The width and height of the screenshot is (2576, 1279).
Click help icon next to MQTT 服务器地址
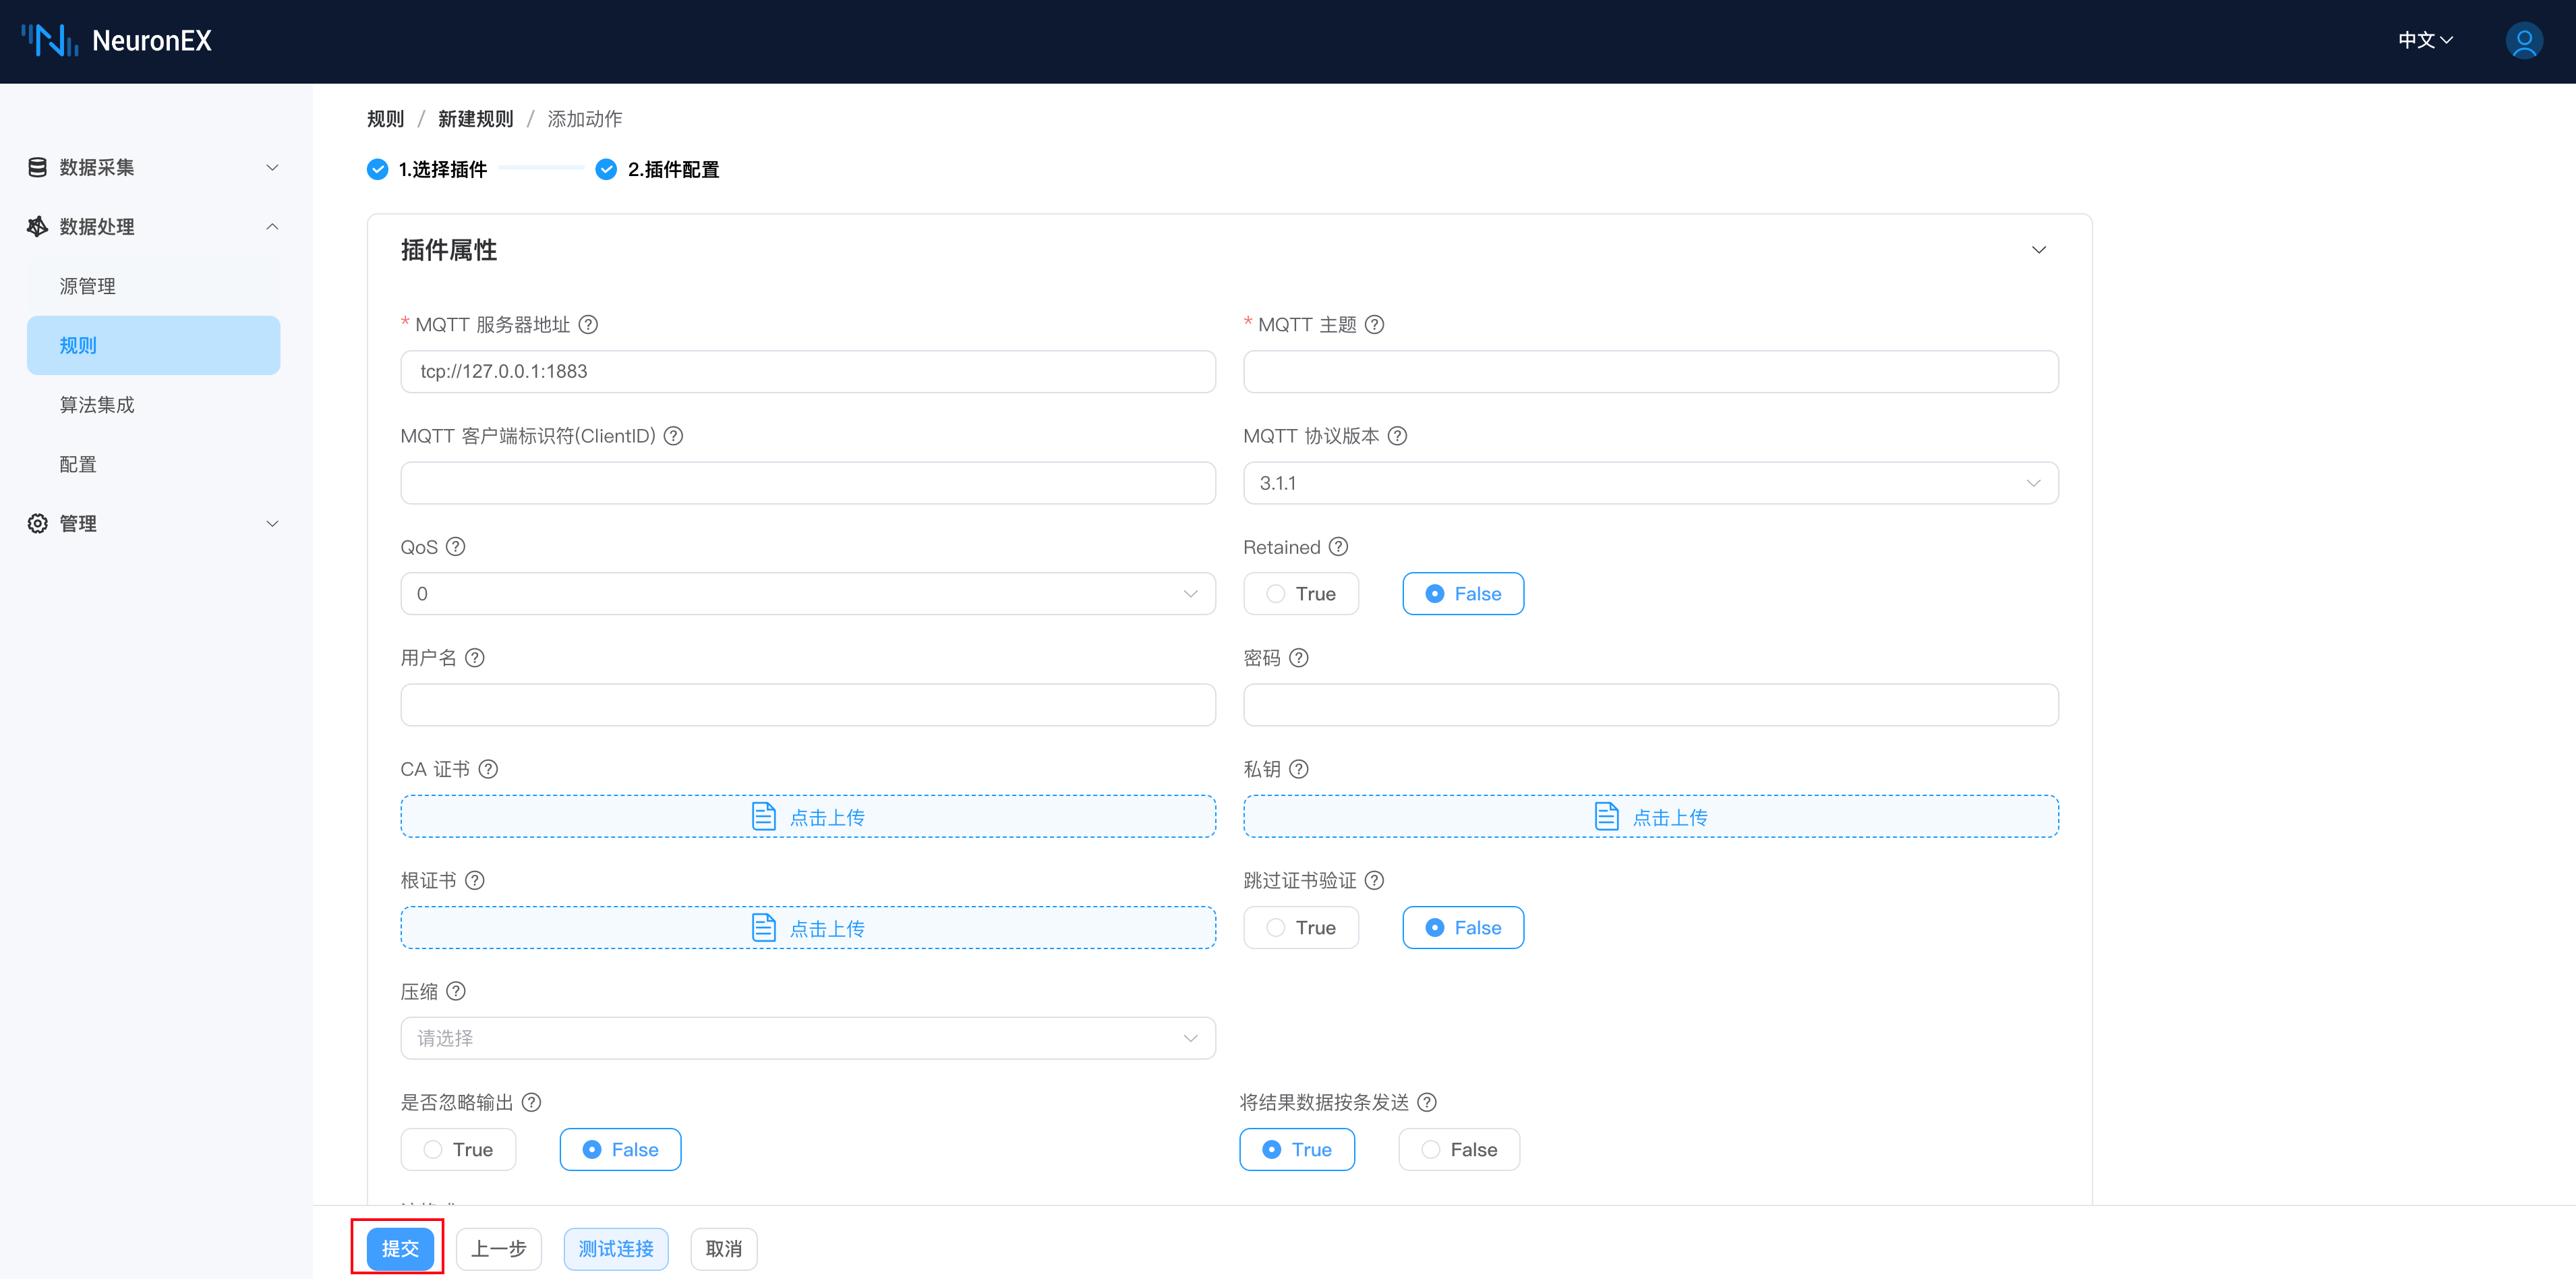(x=588, y=324)
